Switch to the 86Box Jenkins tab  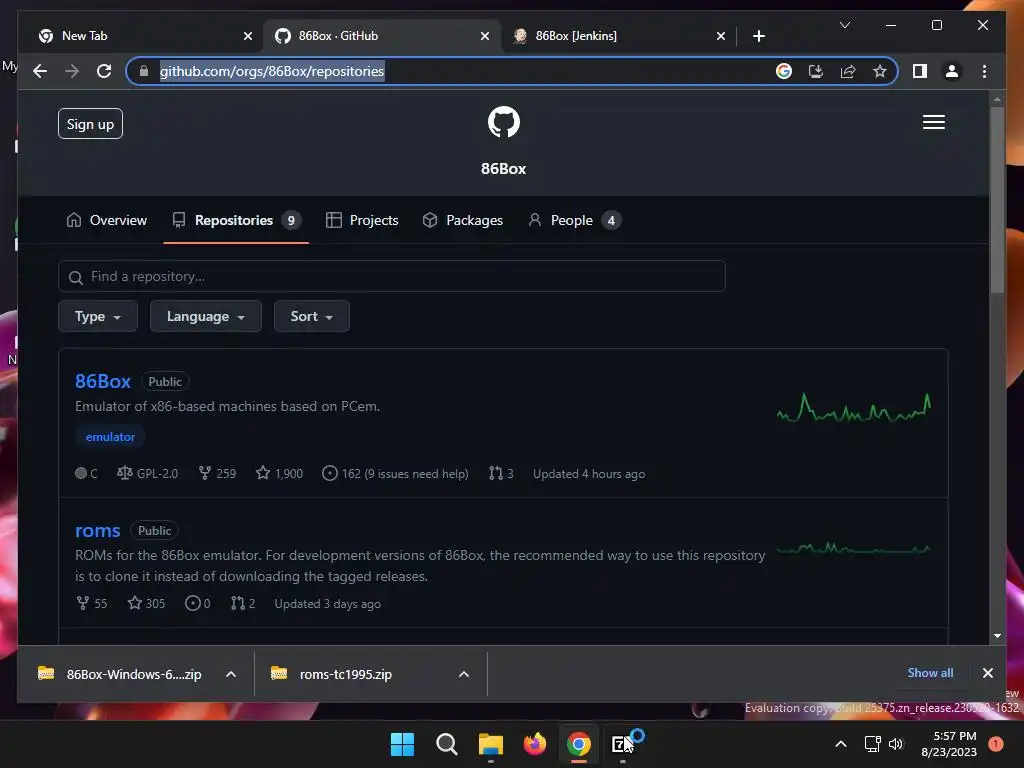(x=619, y=36)
